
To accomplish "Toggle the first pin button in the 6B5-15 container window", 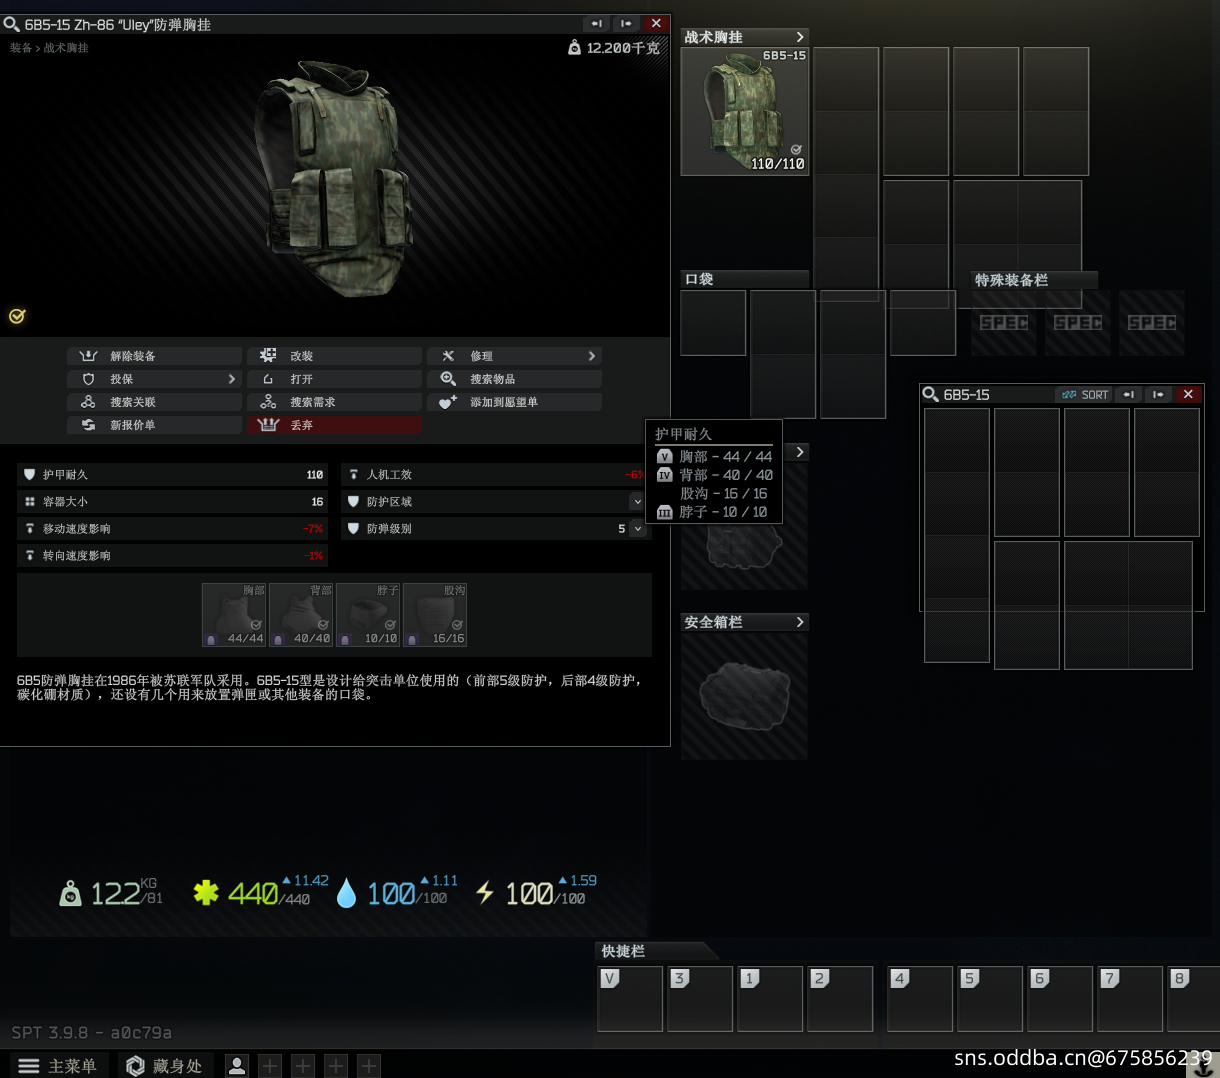I will point(1128,394).
